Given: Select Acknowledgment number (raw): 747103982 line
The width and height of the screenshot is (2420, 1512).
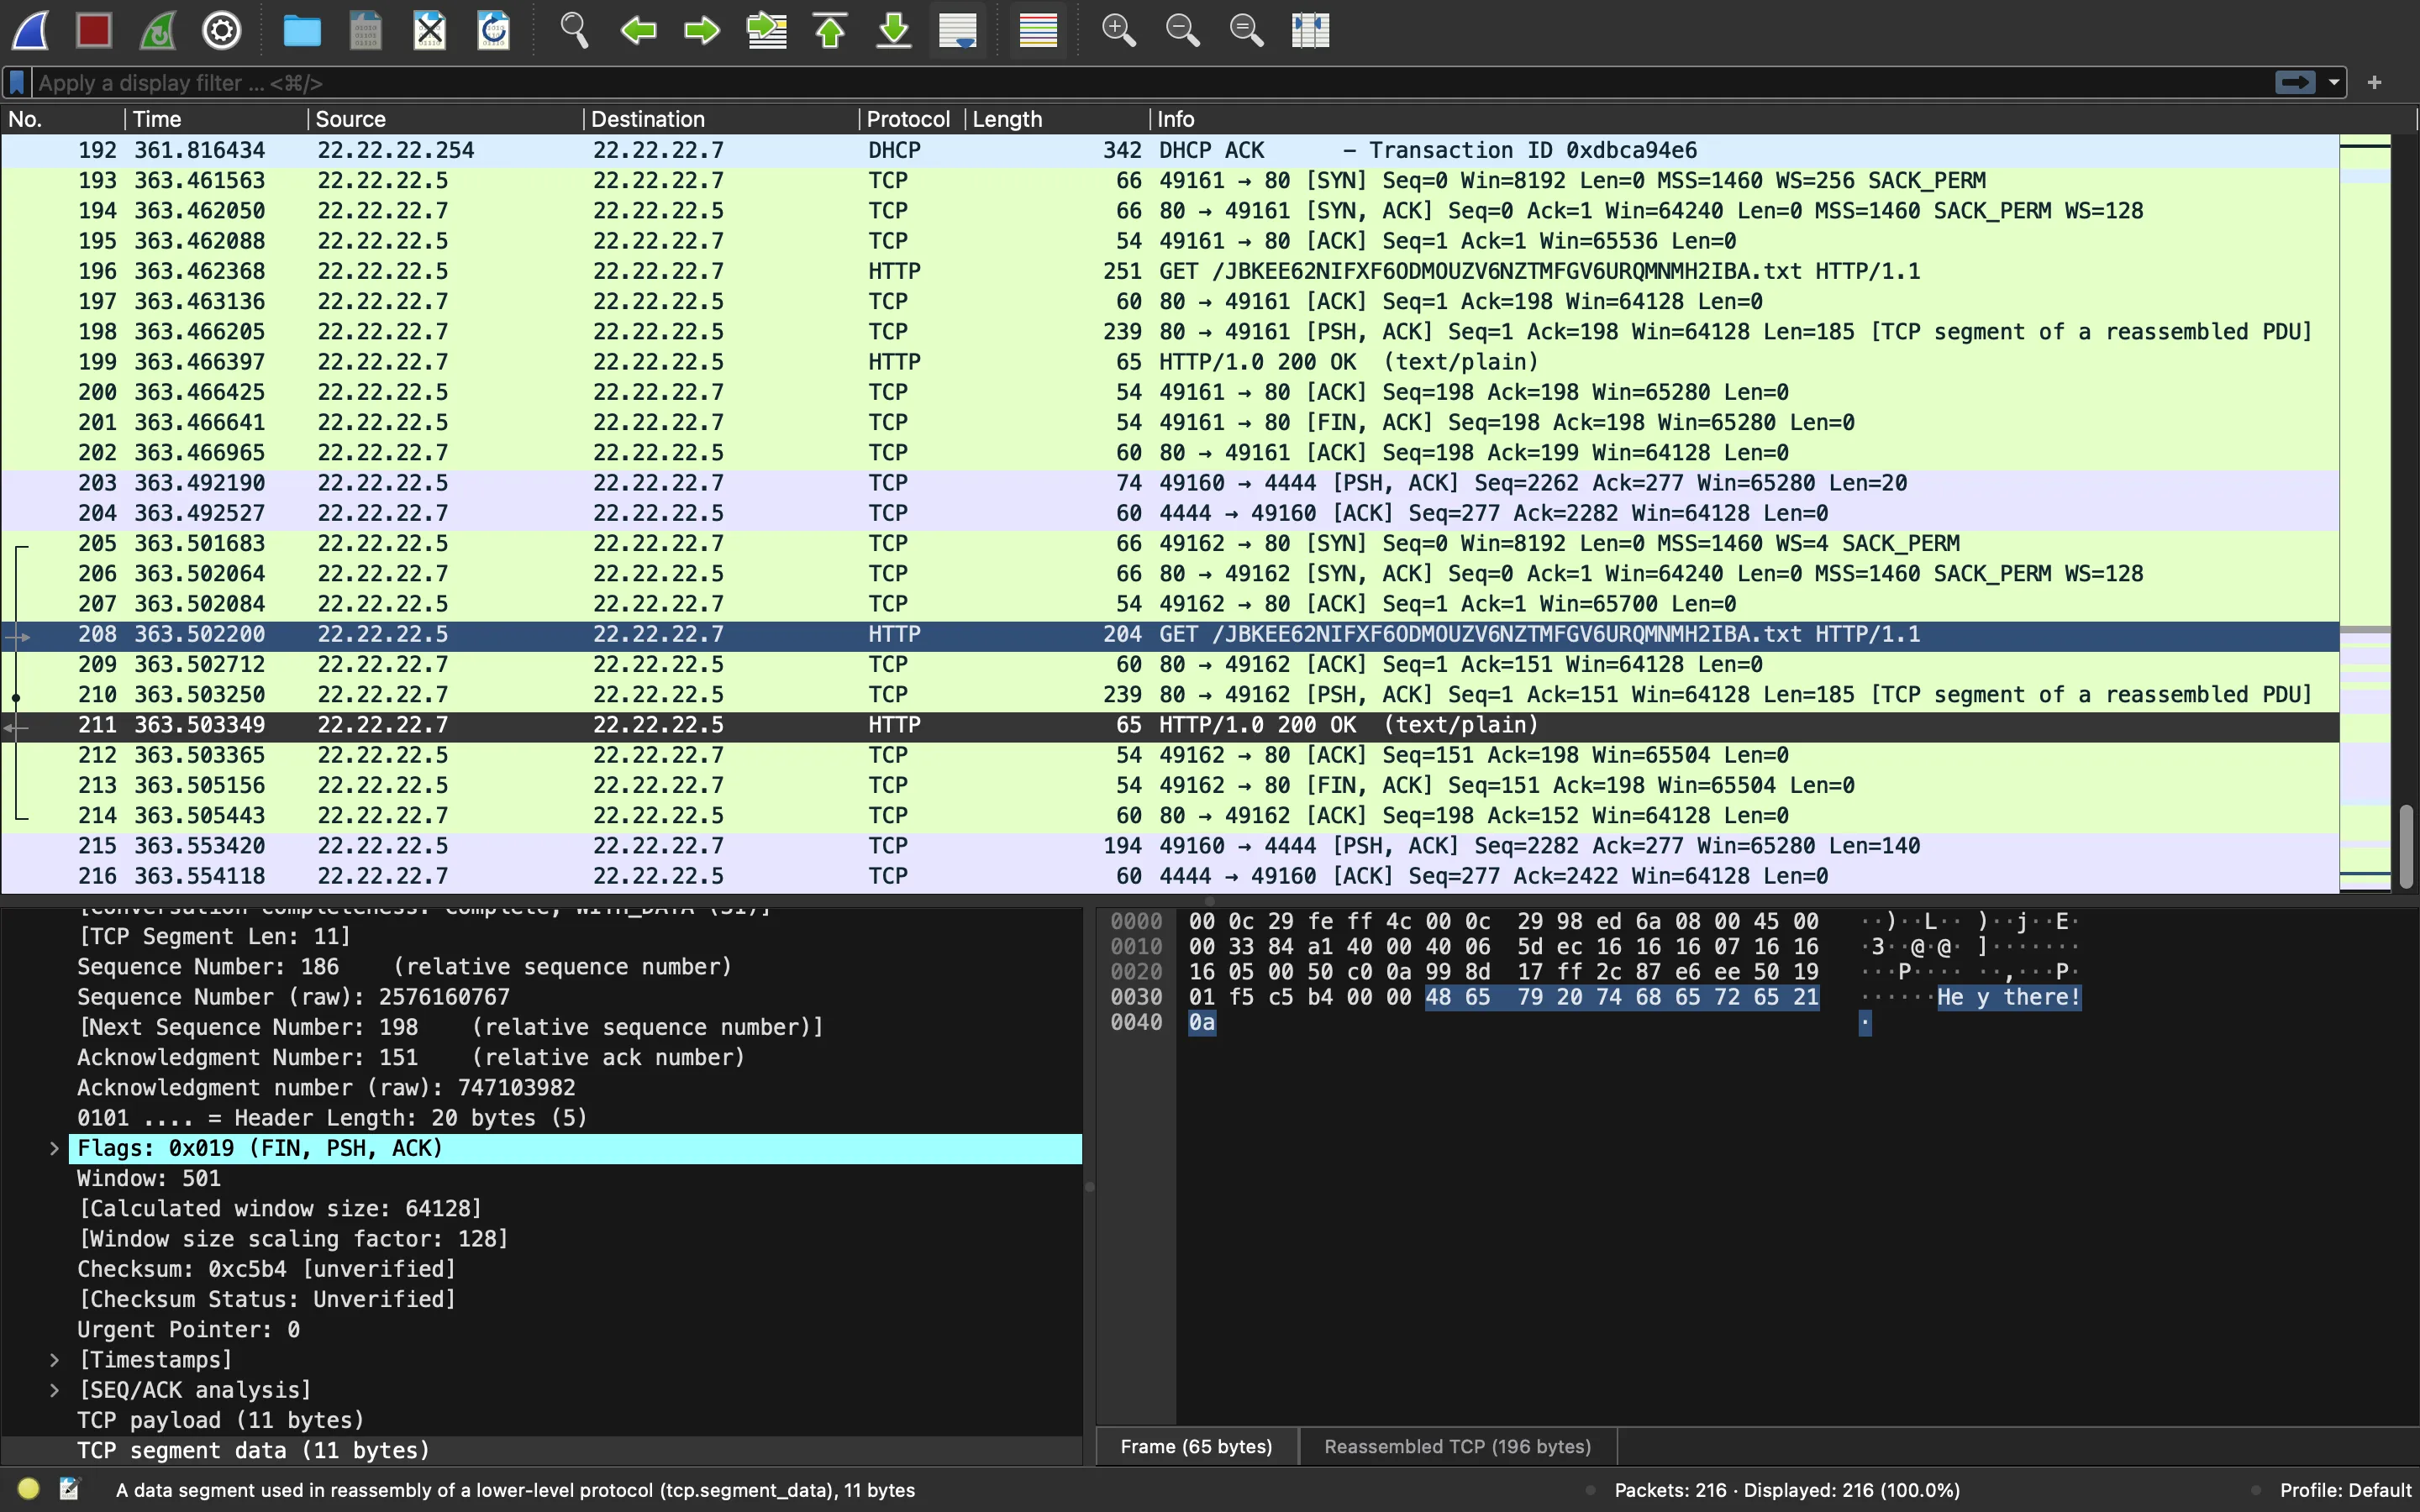Looking at the screenshot, I should (575, 1087).
